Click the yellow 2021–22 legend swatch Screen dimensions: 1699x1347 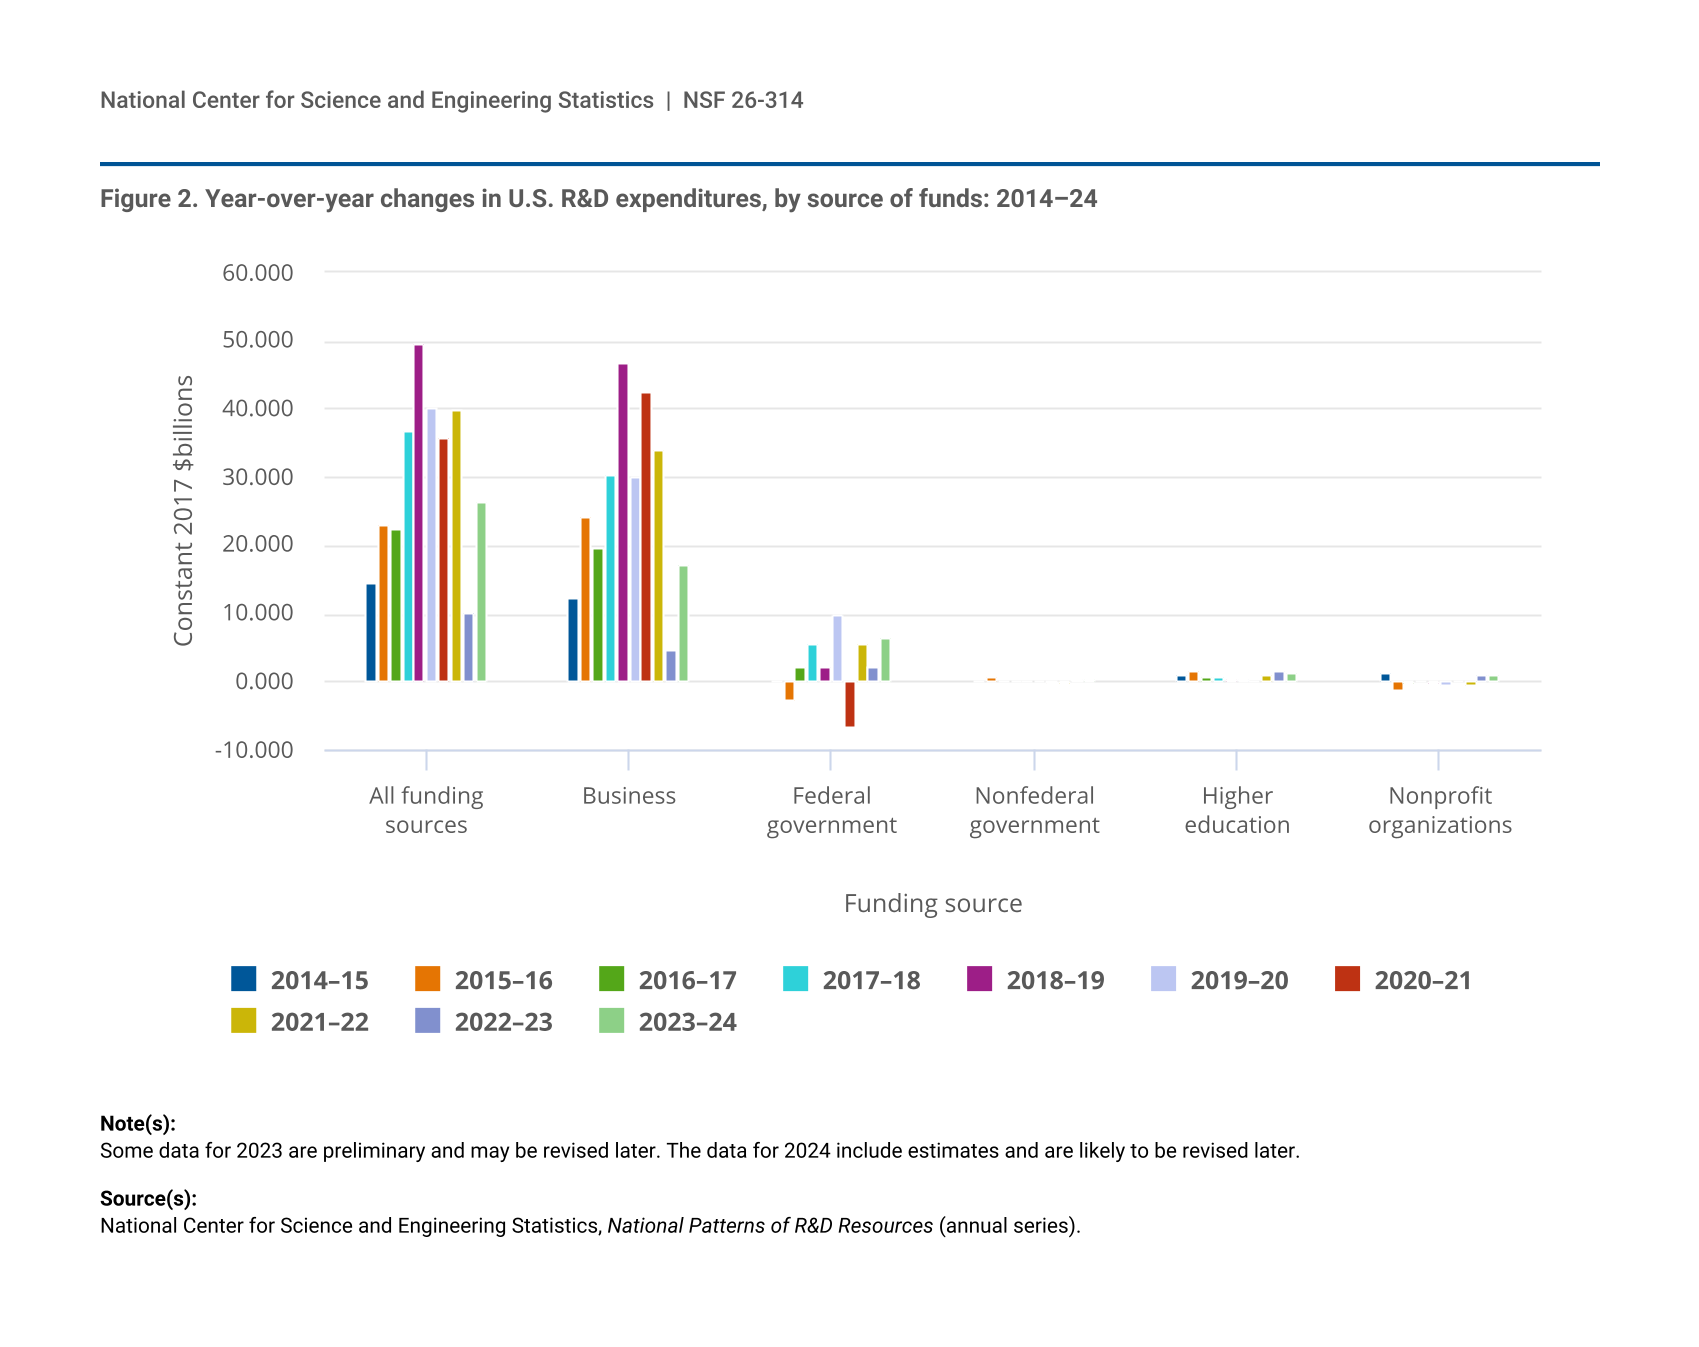pyautogui.click(x=243, y=1021)
